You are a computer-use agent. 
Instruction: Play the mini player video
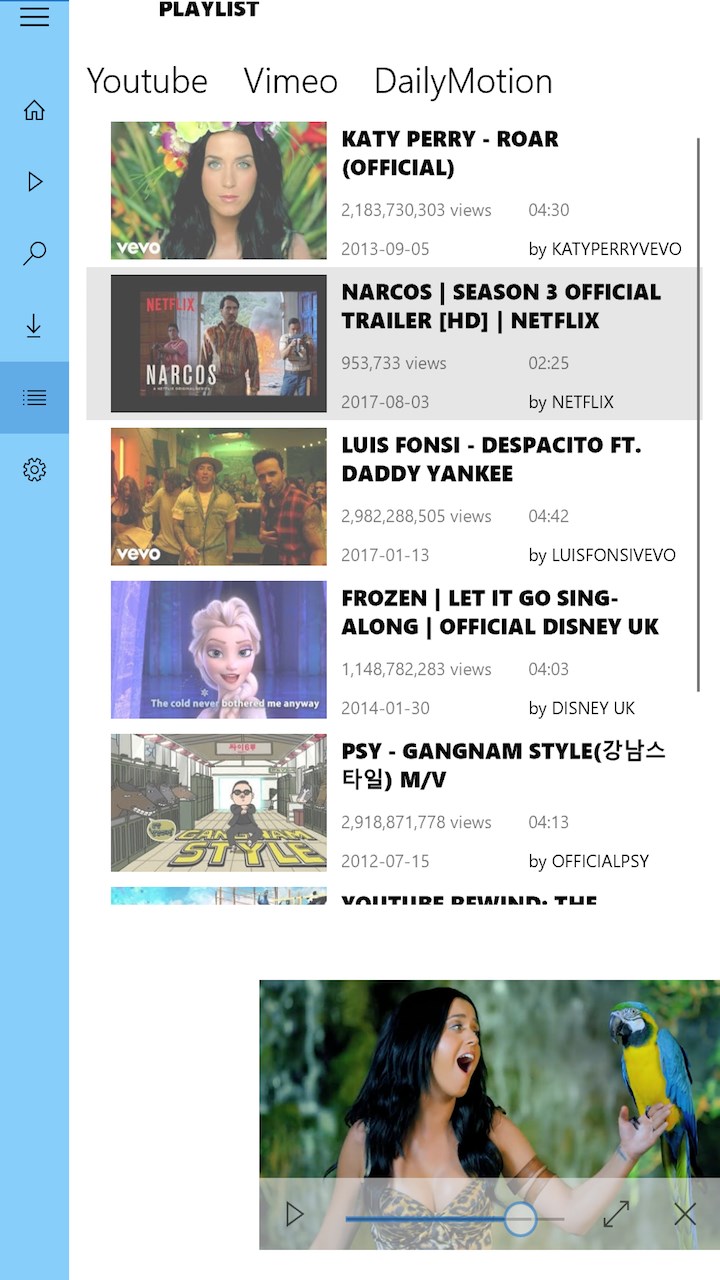(x=294, y=1215)
